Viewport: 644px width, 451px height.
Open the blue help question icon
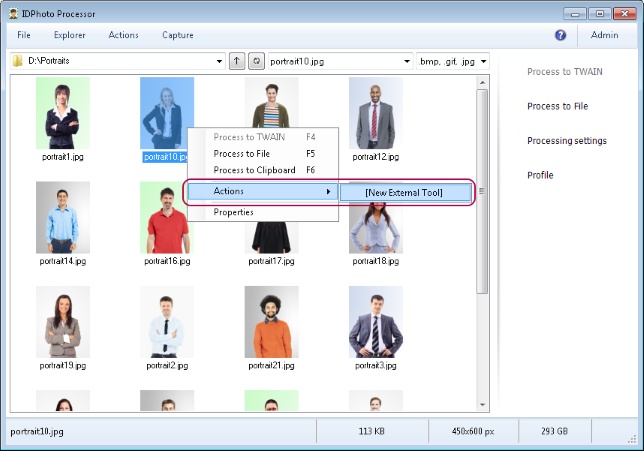pos(560,35)
